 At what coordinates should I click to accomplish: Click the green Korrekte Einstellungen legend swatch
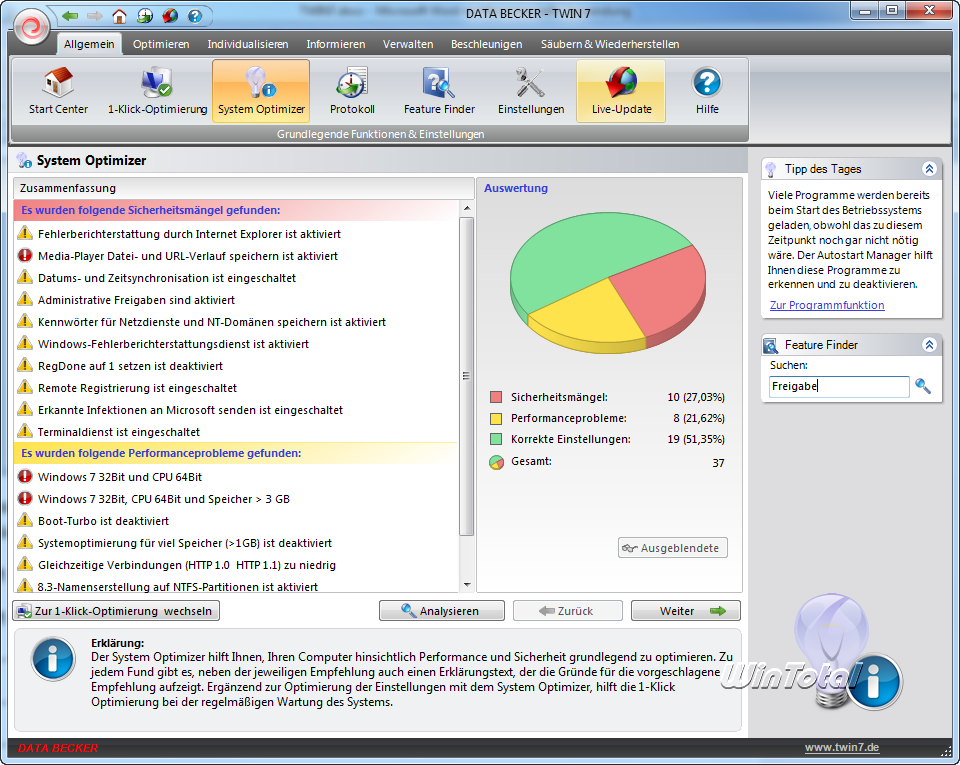click(x=496, y=439)
